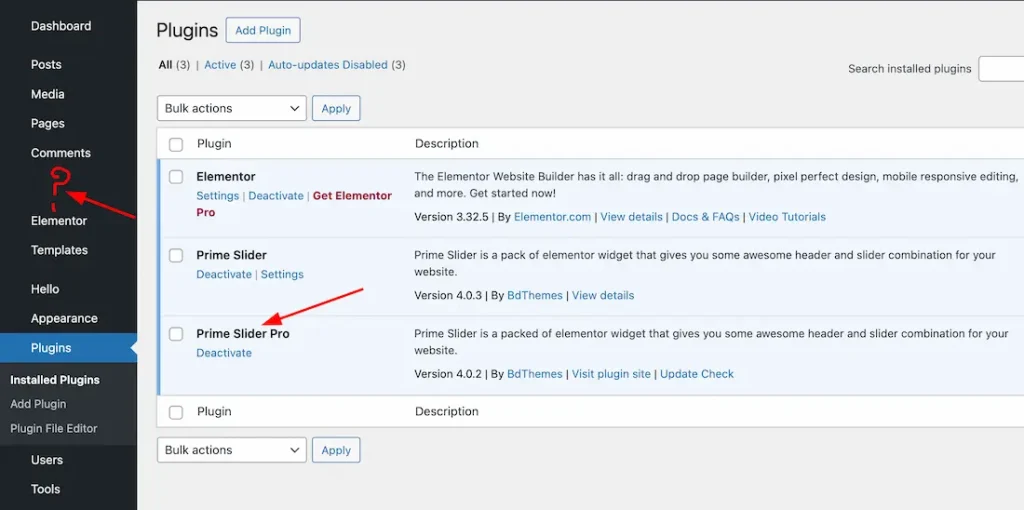Viewport: 1024px width, 510px height.
Task: Open Prime Slider Settings link
Action: 282,274
